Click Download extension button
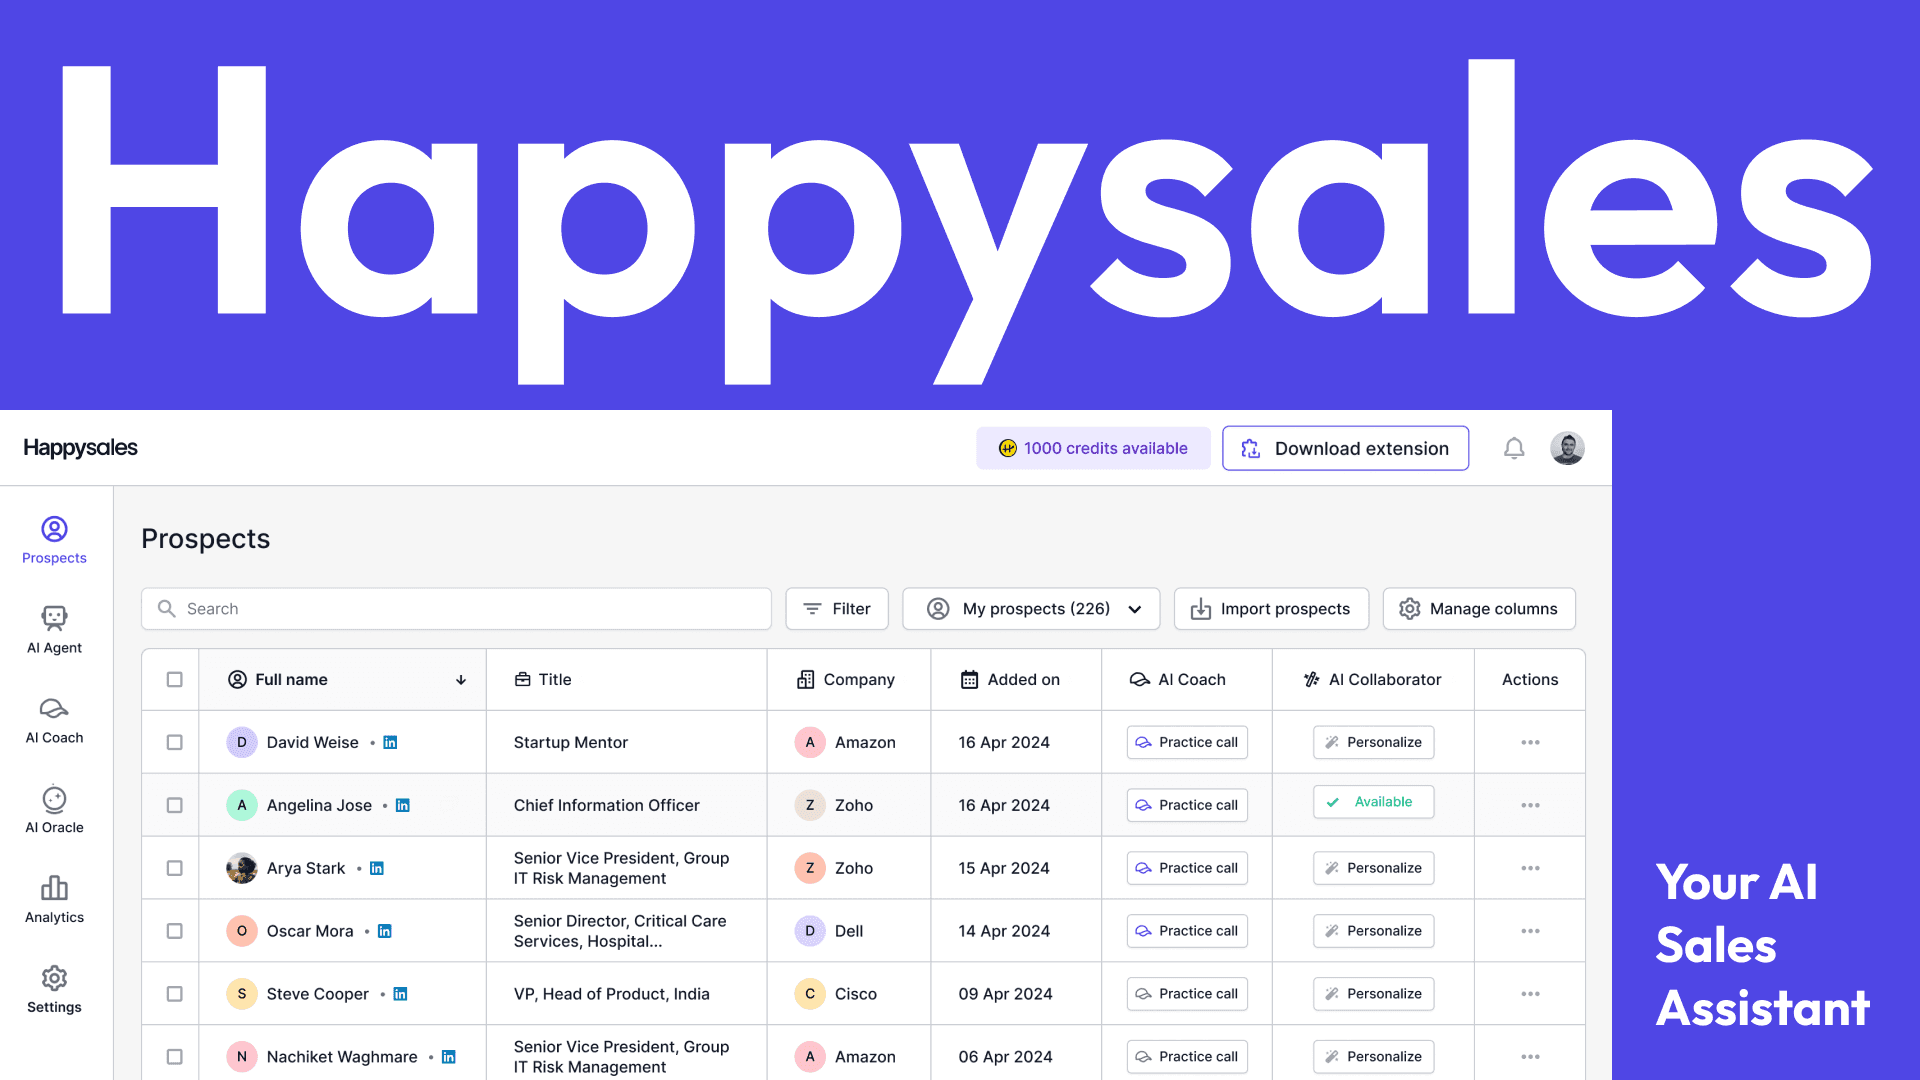 (x=1345, y=448)
